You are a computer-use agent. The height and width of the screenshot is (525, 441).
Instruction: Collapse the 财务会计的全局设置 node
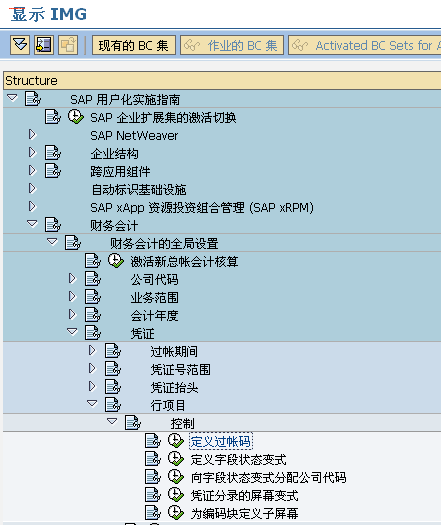52,242
